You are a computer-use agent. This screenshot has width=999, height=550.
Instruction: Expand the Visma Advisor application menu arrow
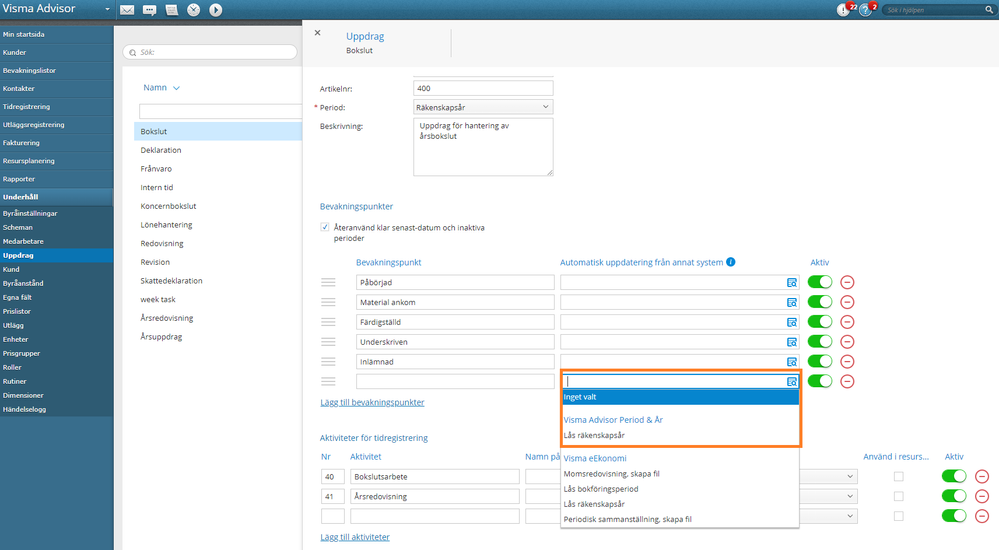tap(107, 10)
